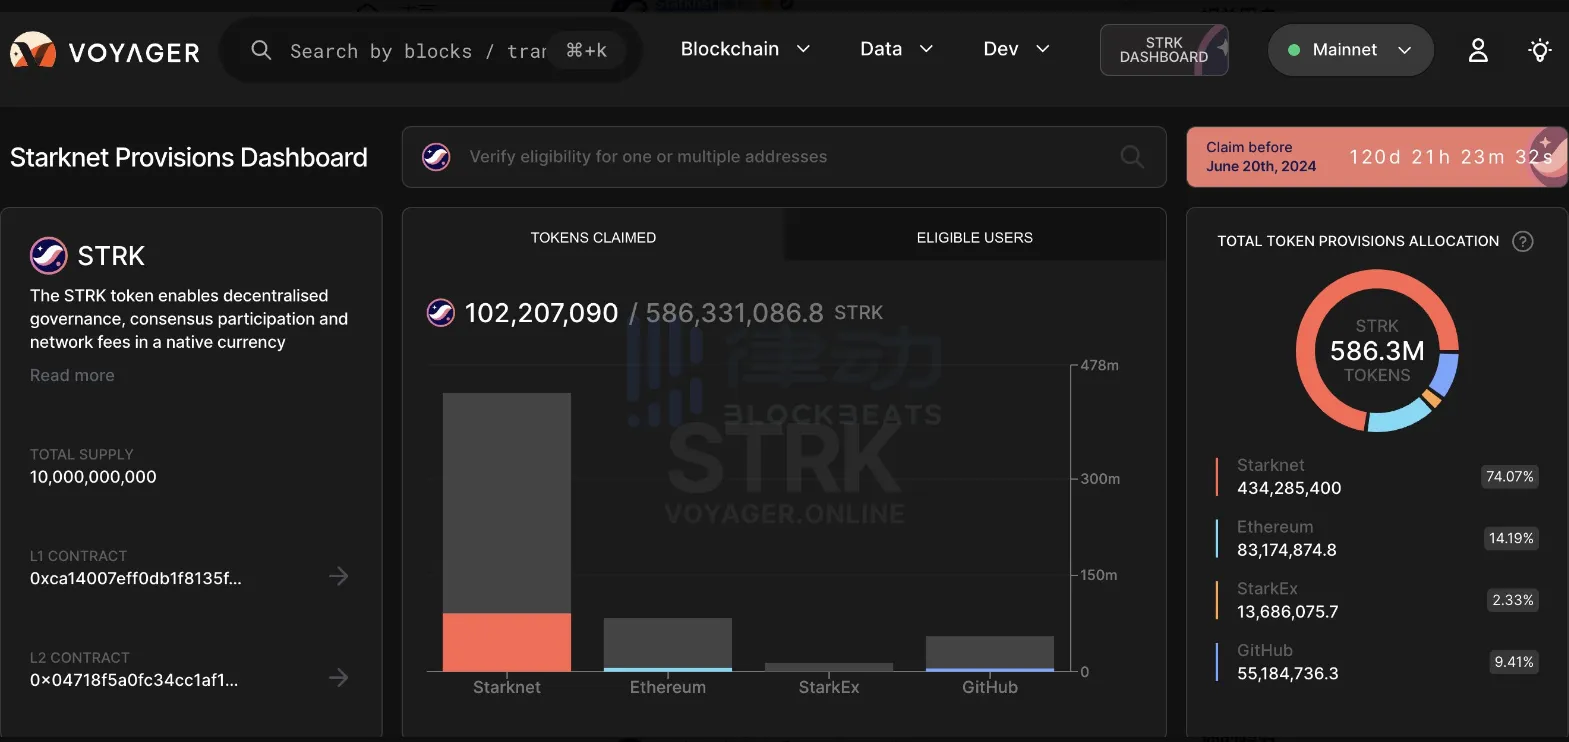
Task: Click the eligibility search magnifier icon
Action: click(x=1132, y=157)
